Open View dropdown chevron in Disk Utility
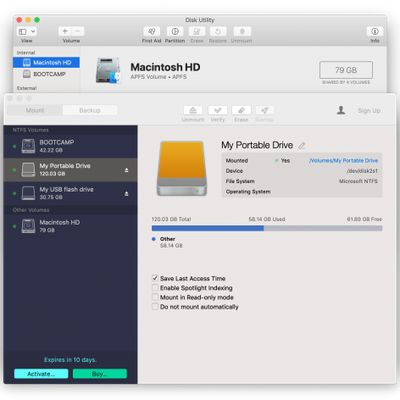 click(x=33, y=32)
